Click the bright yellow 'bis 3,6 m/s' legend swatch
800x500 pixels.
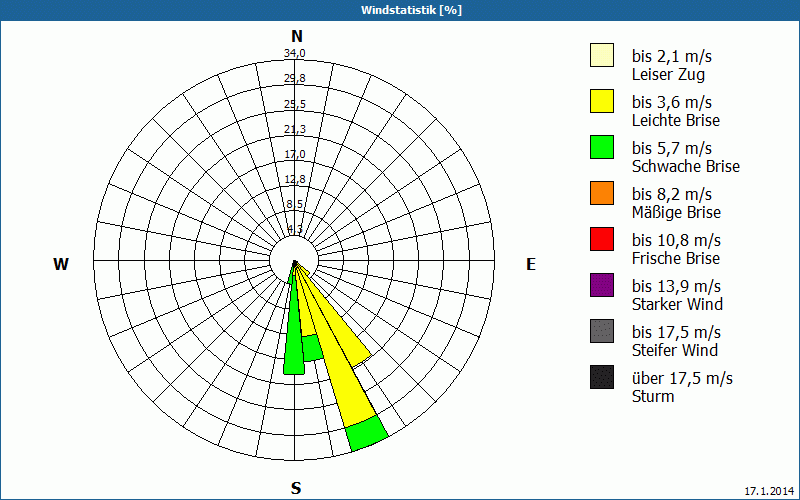point(602,101)
